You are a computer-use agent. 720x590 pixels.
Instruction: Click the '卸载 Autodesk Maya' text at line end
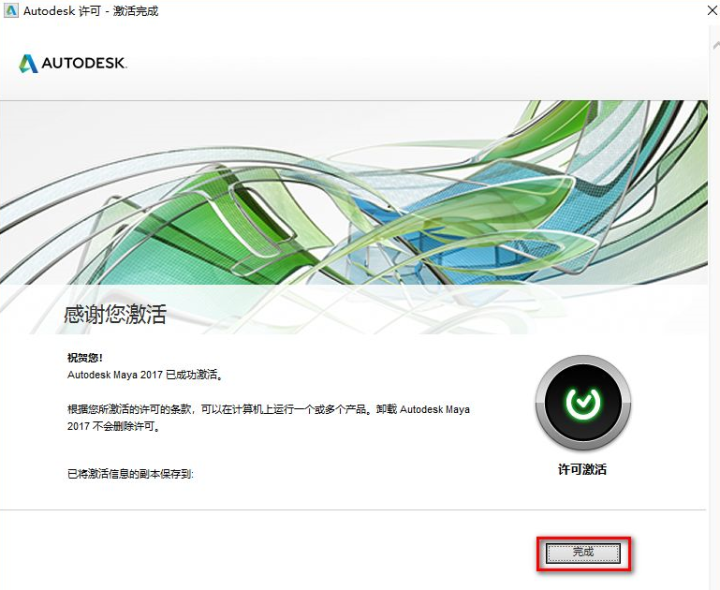point(423,409)
